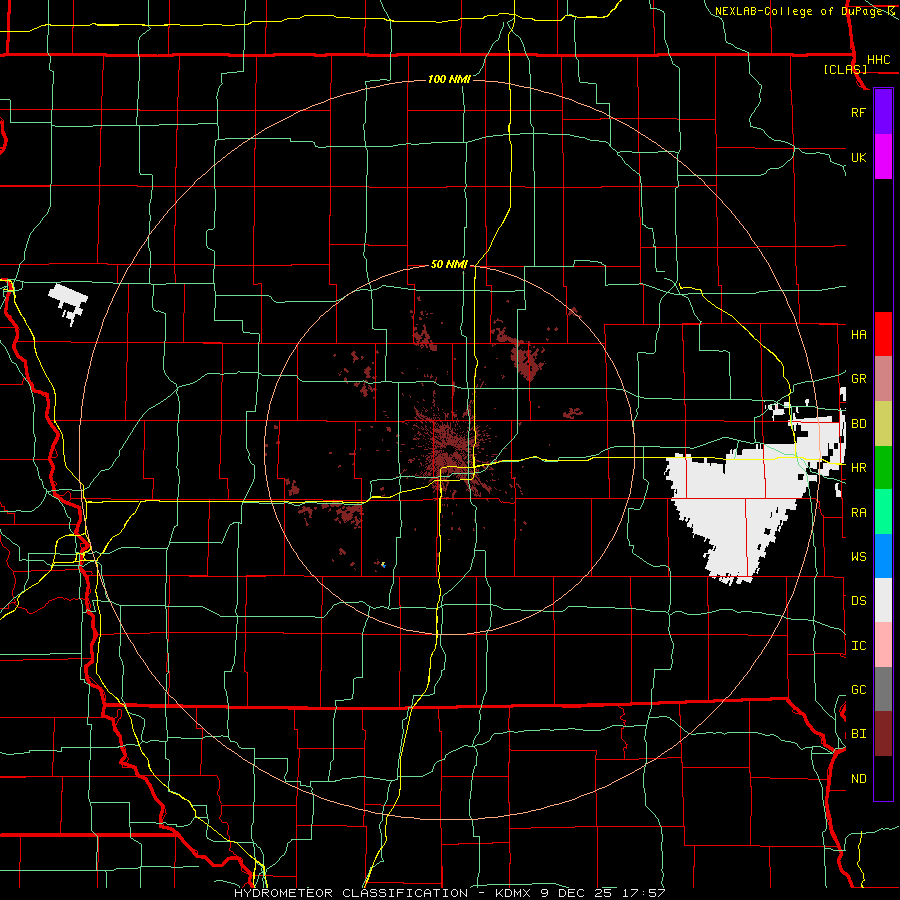Click the white DS legend color swatch
900x900 pixels.
point(883,600)
